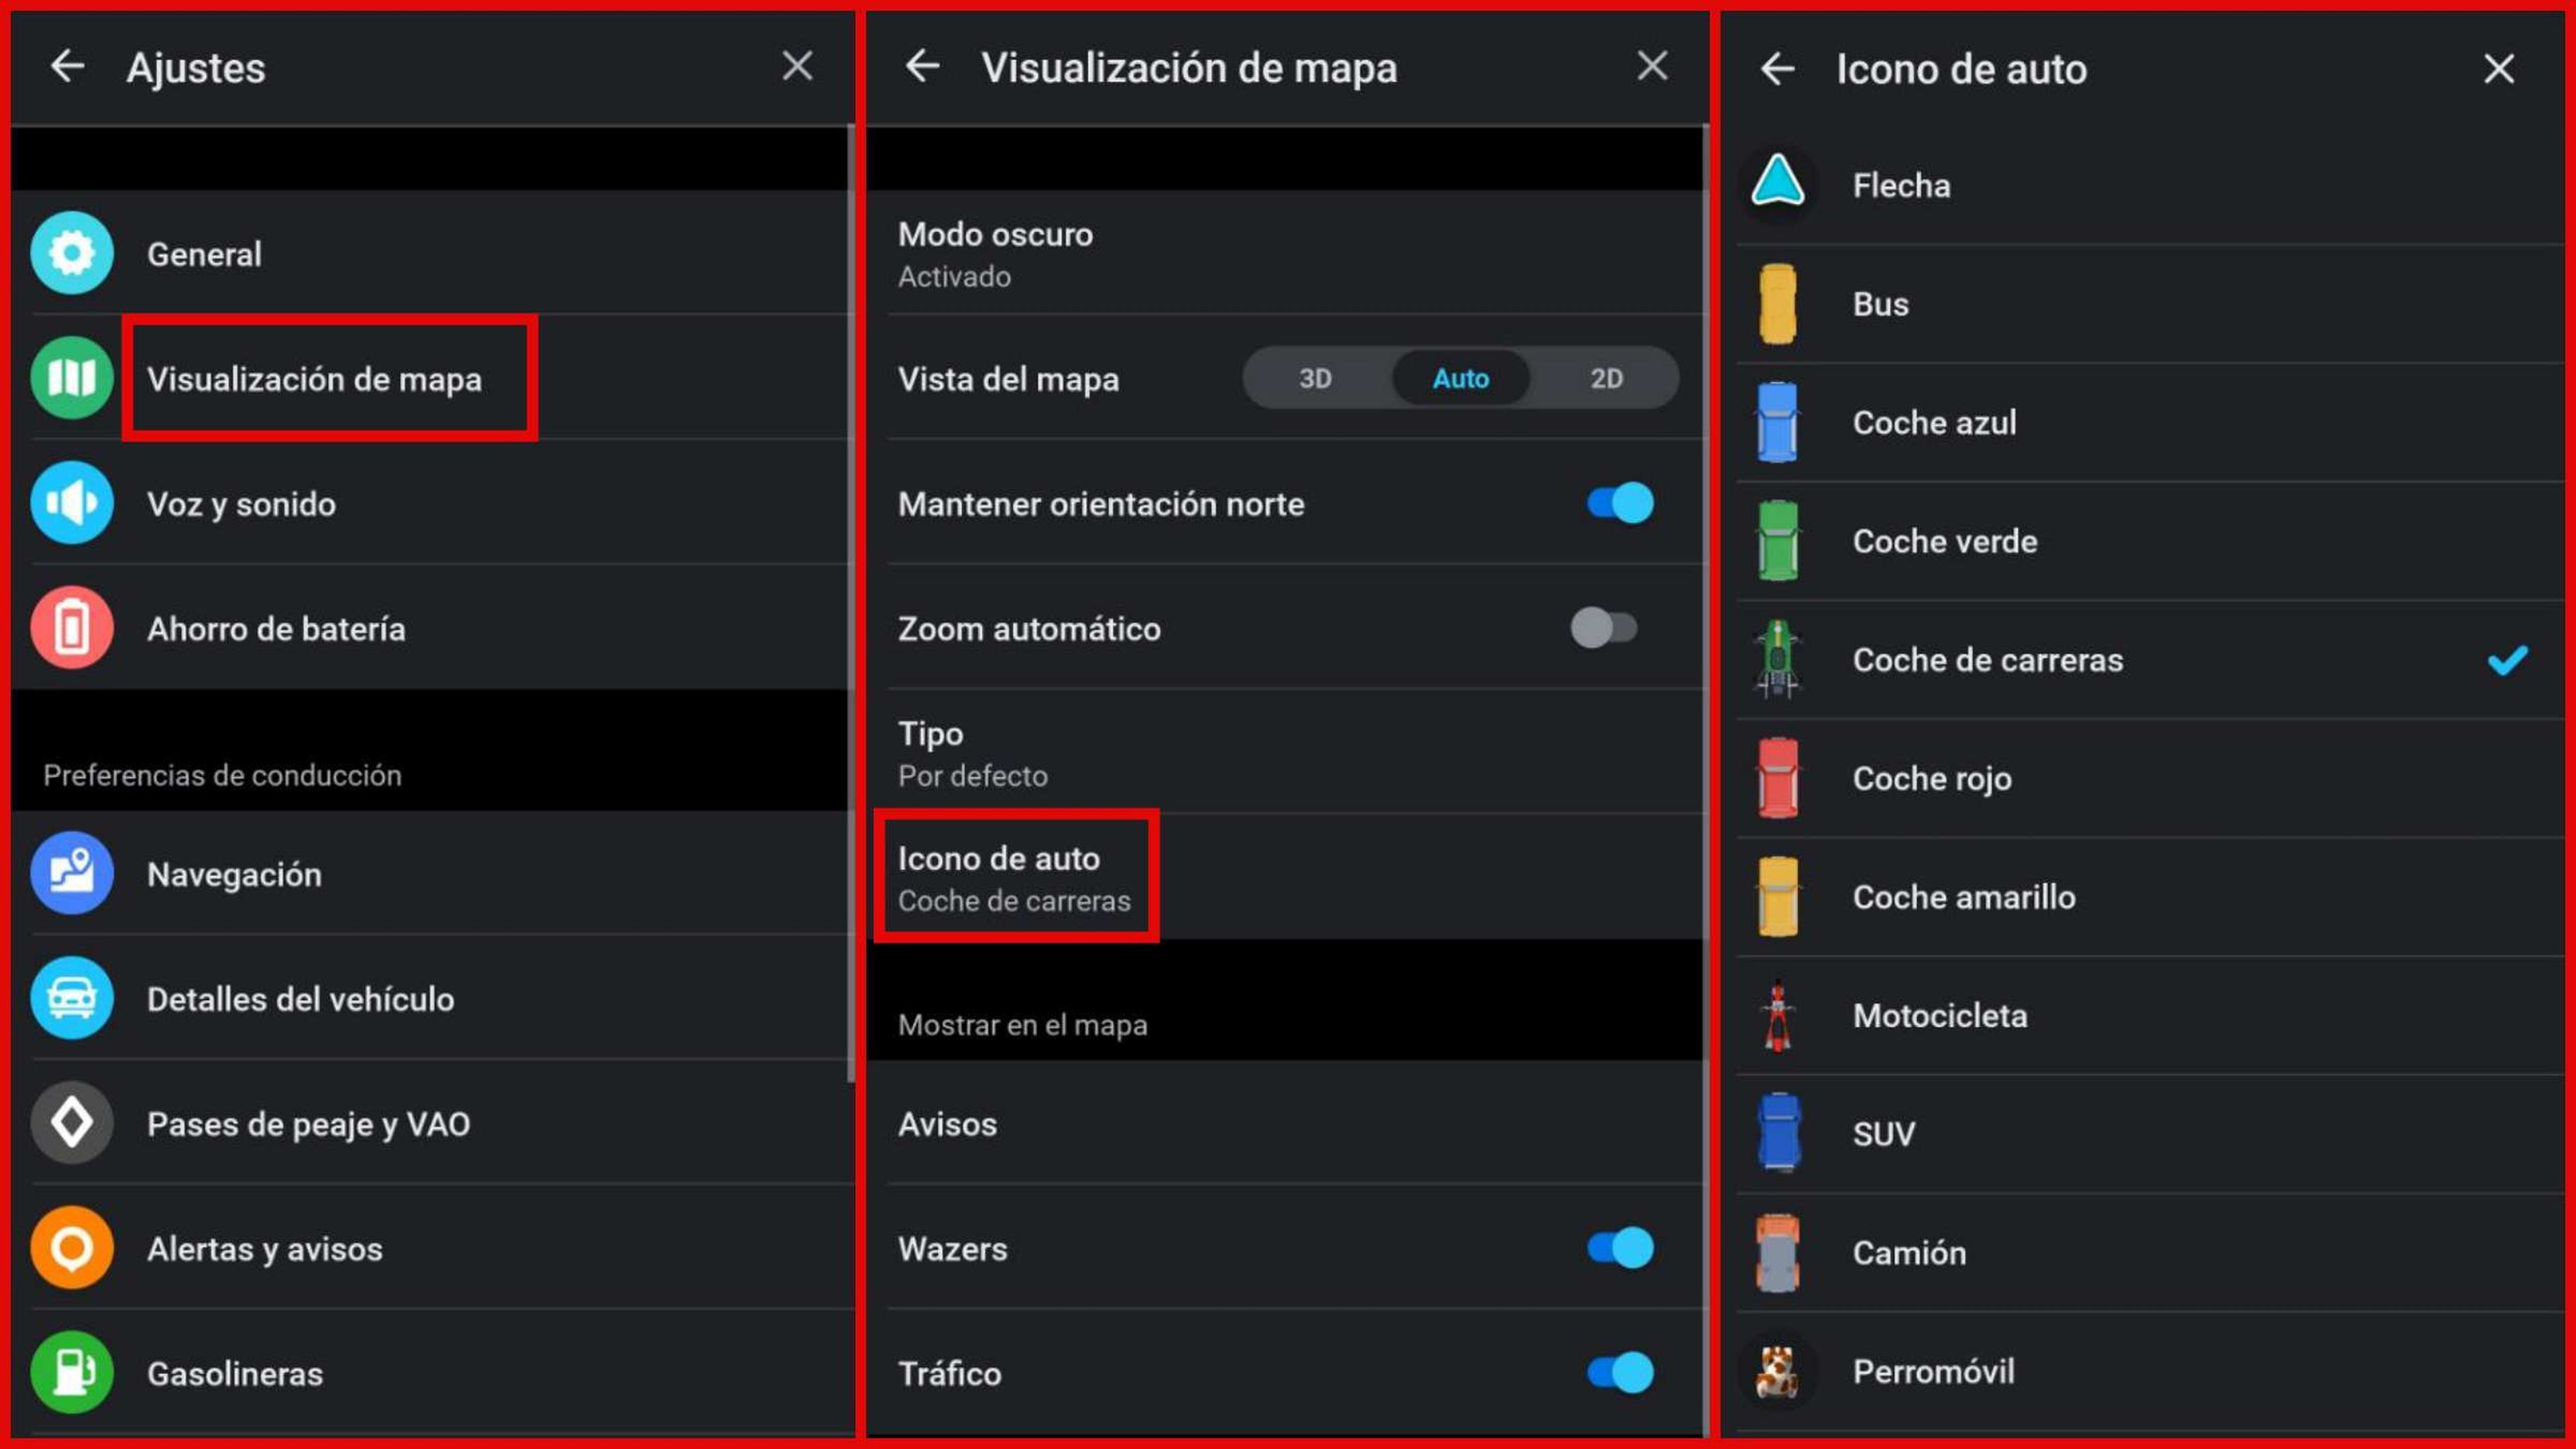
Task: Tap the Navegación map pin icon
Action: (x=72, y=873)
